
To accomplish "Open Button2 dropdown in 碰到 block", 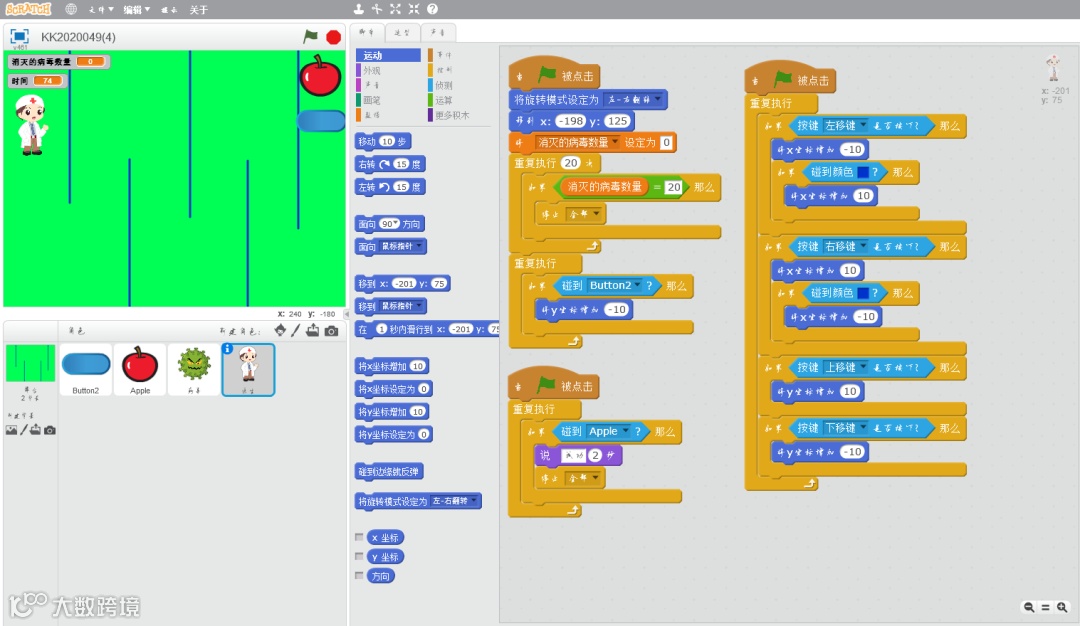I will (x=638, y=284).
